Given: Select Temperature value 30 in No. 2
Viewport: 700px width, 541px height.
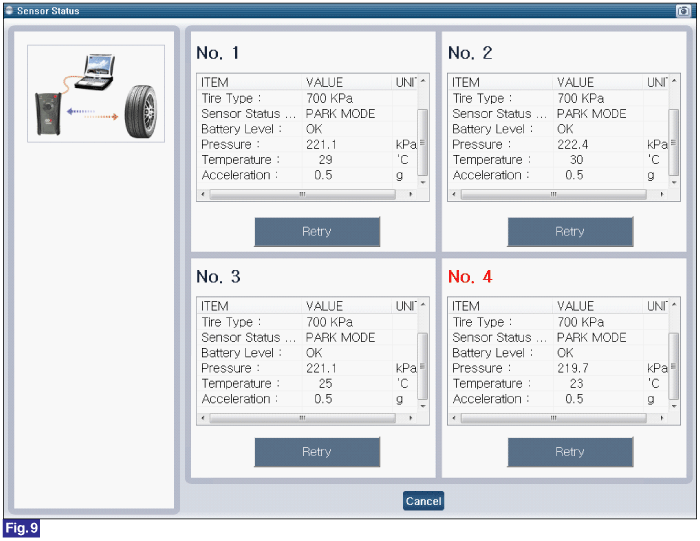Looking at the screenshot, I should [x=576, y=159].
